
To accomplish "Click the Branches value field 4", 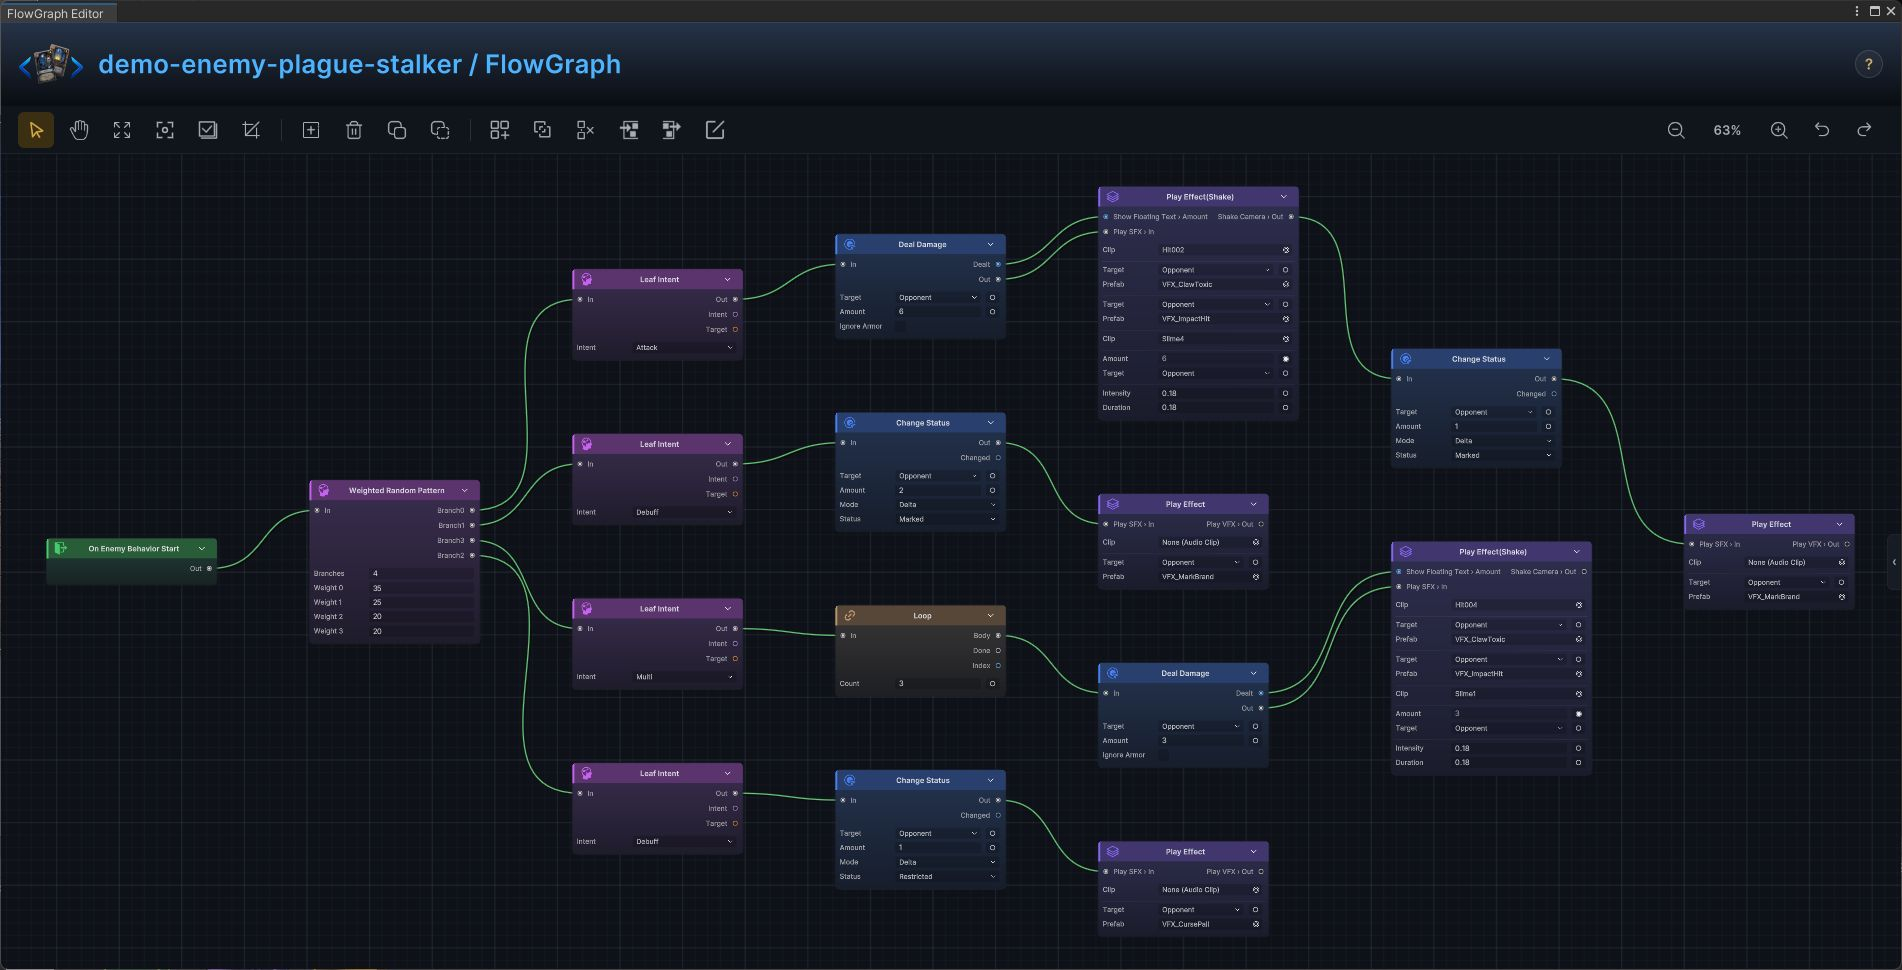I will (x=422, y=574).
